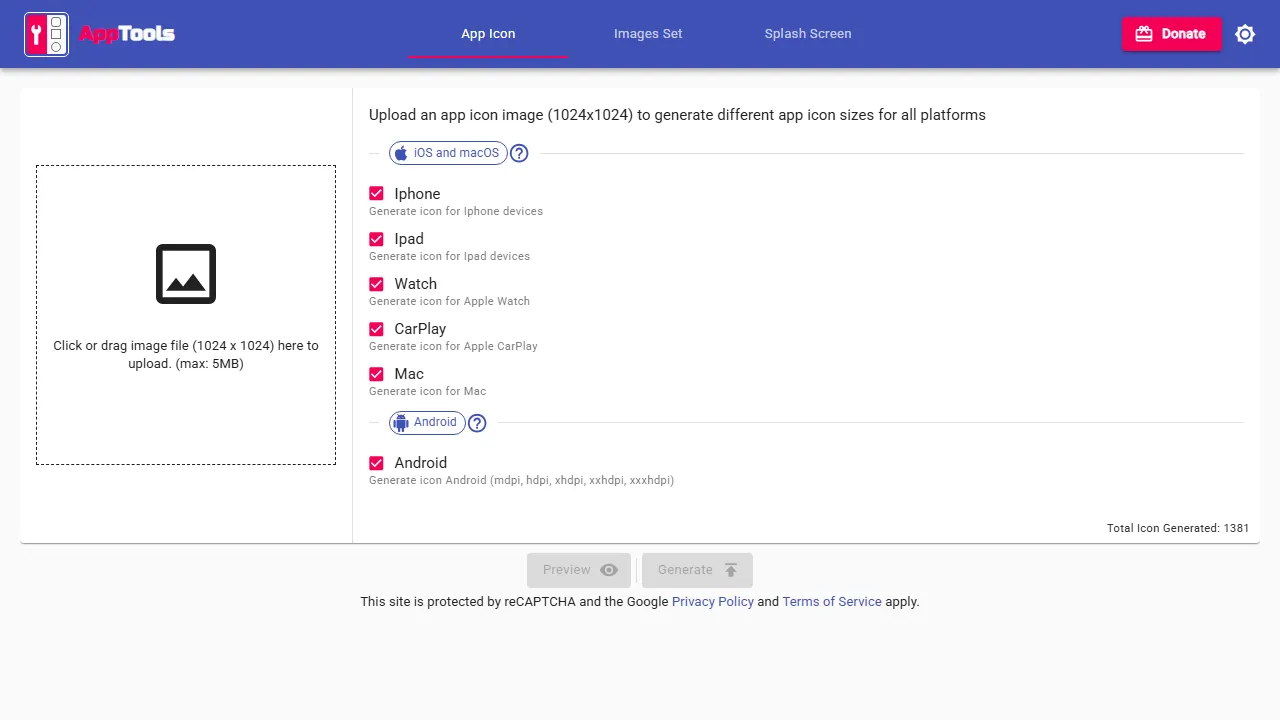Click the Apple icon on the iOS chip

tap(400, 152)
